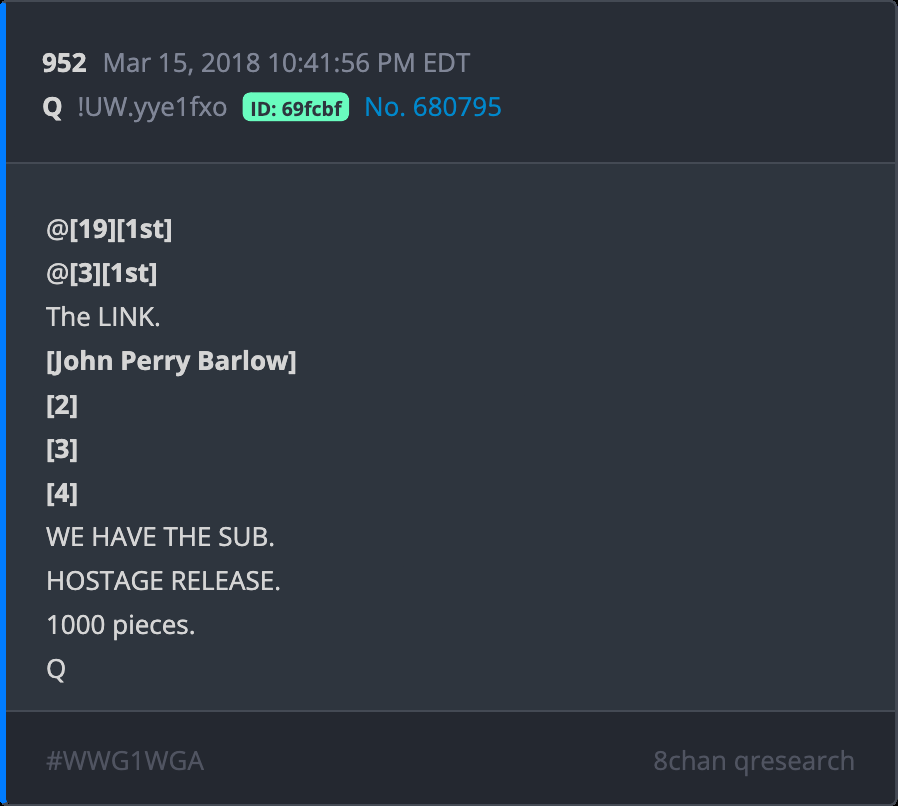Click the author name Q in header
Viewport: 898px width, 806px height.
[x=52, y=108]
